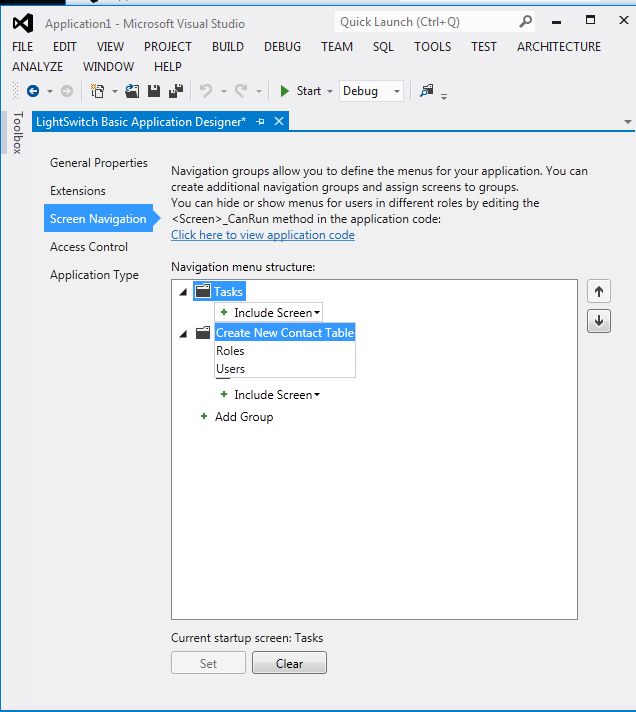Screen dimensions: 636x712
Task: Click the Redo arrow icon
Action: (x=241, y=91)
